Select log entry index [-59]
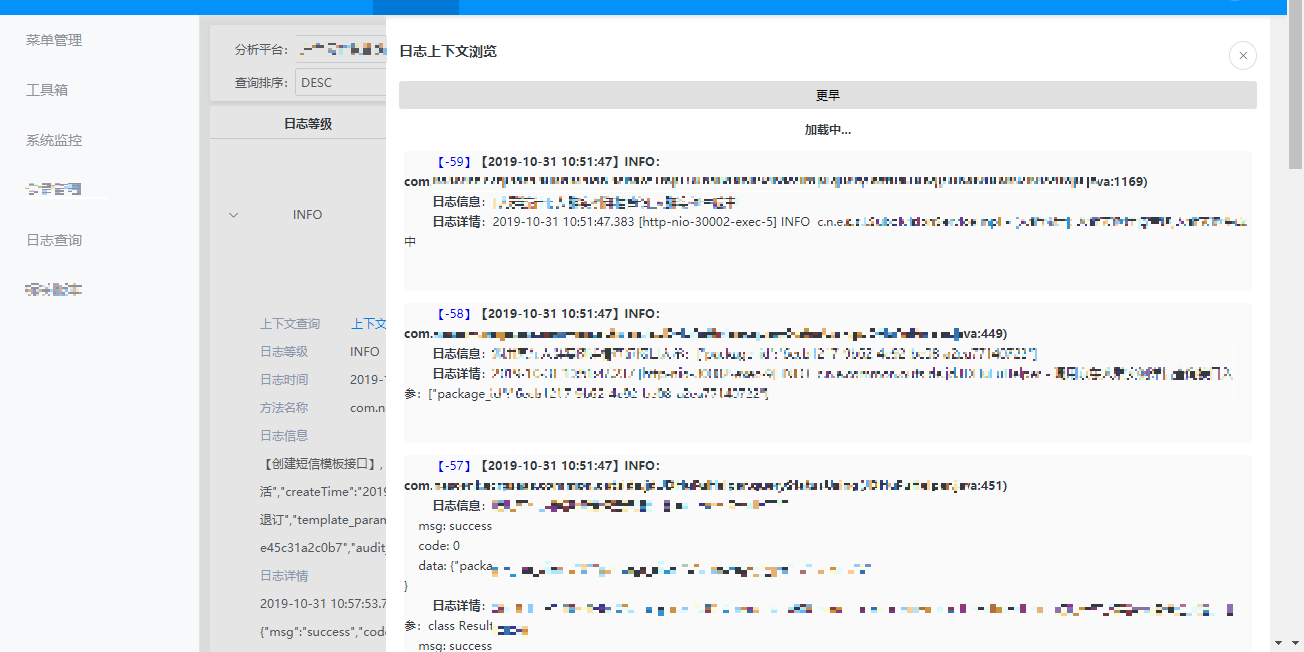 pos(454,162)
